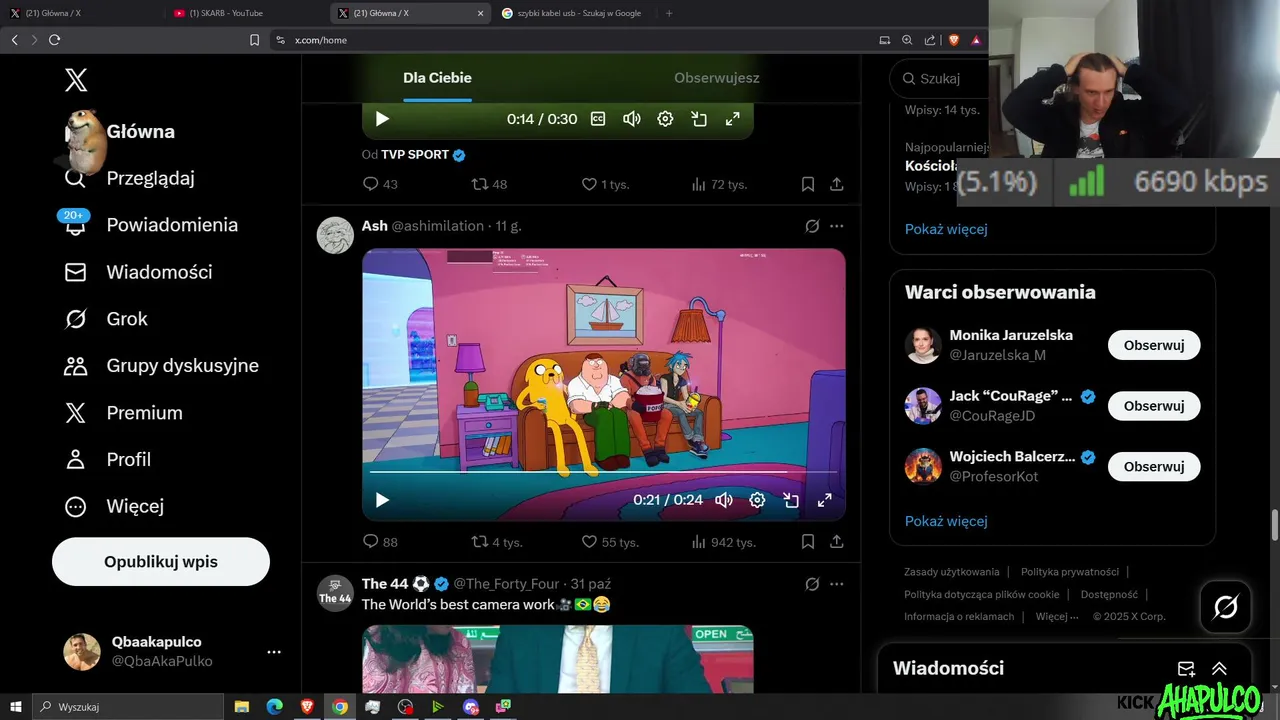View analytics on Ash's post
1280x720 pixels.
[x=723, y=542]
